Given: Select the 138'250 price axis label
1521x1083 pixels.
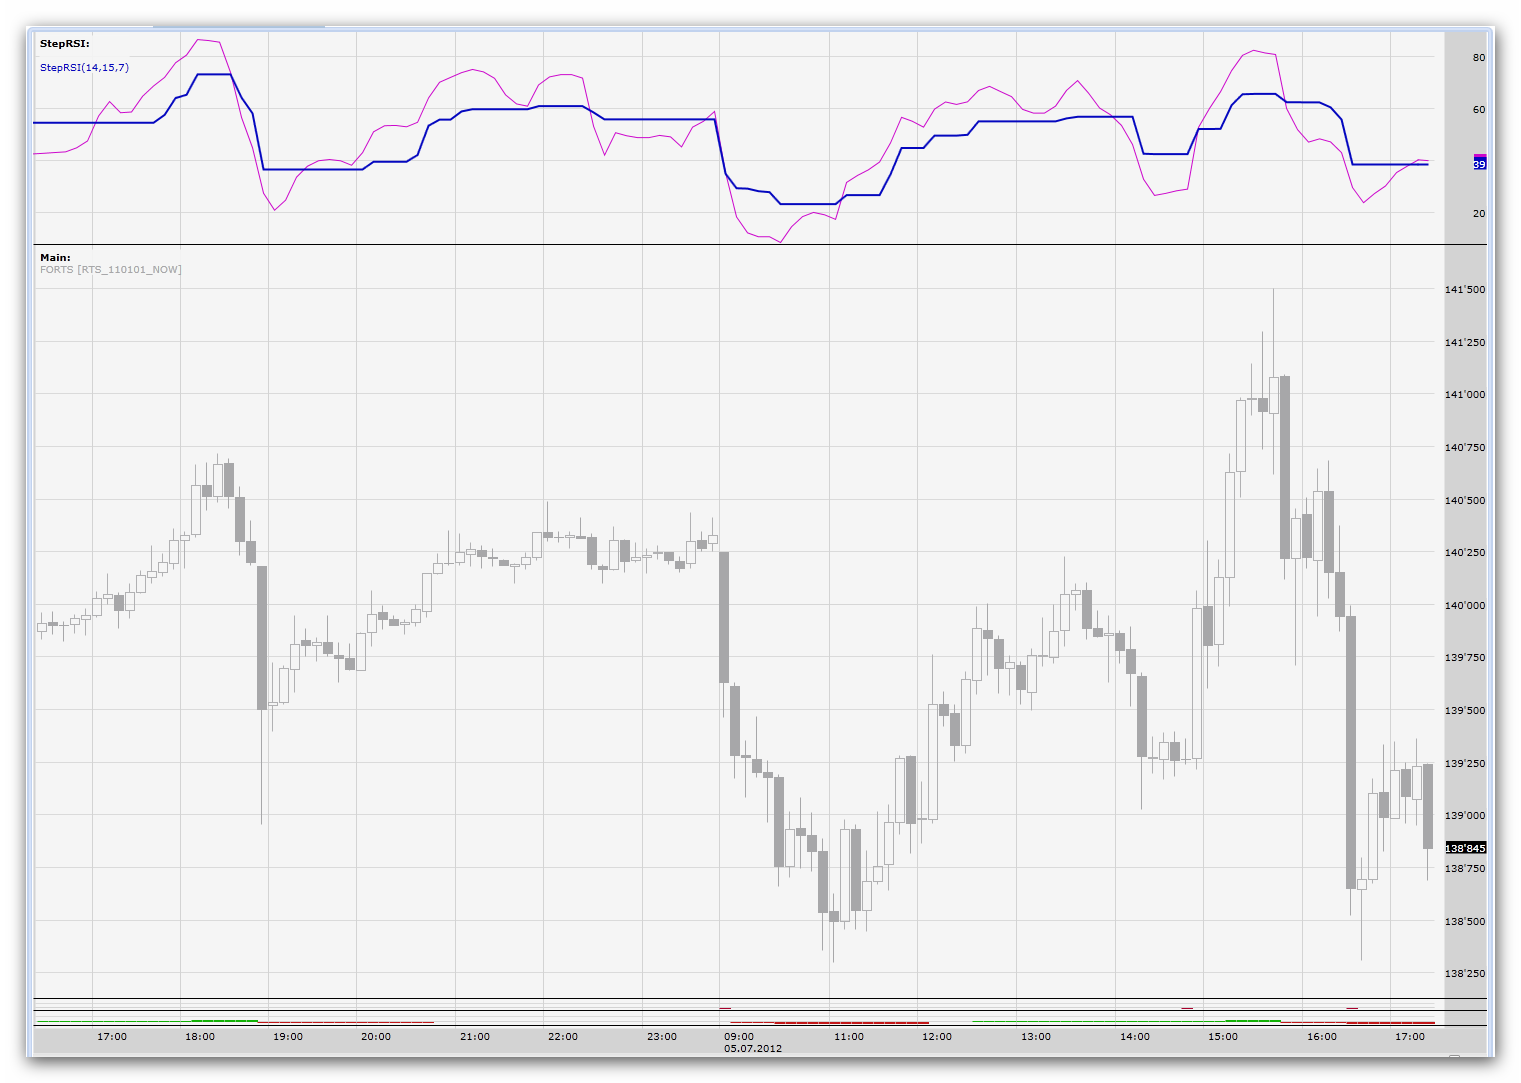Looking at the screenshot, I should tap(1465, 974).
